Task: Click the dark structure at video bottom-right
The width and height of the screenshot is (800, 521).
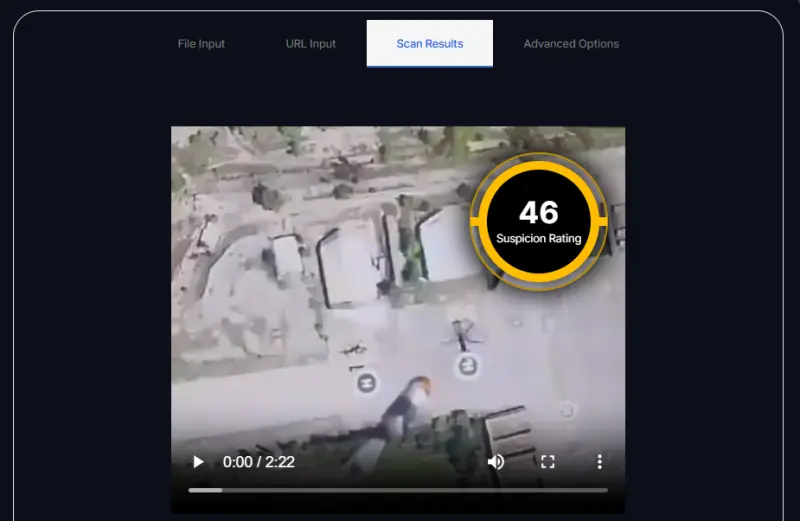Action: pyautogui.click(x=508, y=432)
